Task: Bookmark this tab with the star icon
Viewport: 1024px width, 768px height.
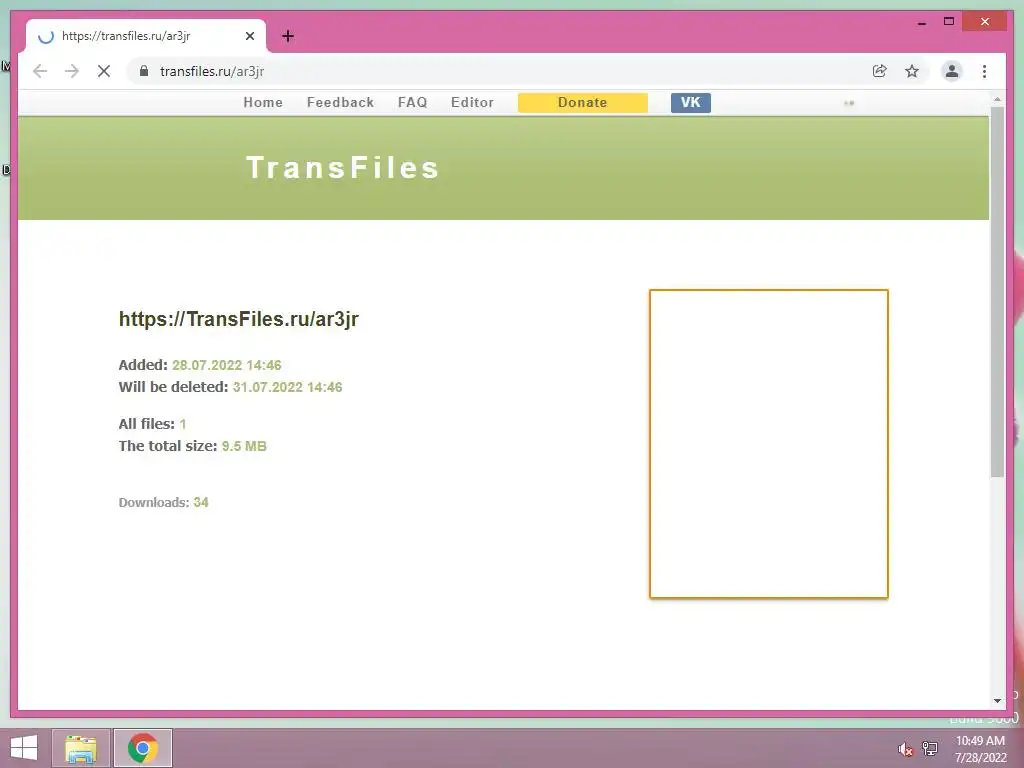Action: click(x=912, y=71)
